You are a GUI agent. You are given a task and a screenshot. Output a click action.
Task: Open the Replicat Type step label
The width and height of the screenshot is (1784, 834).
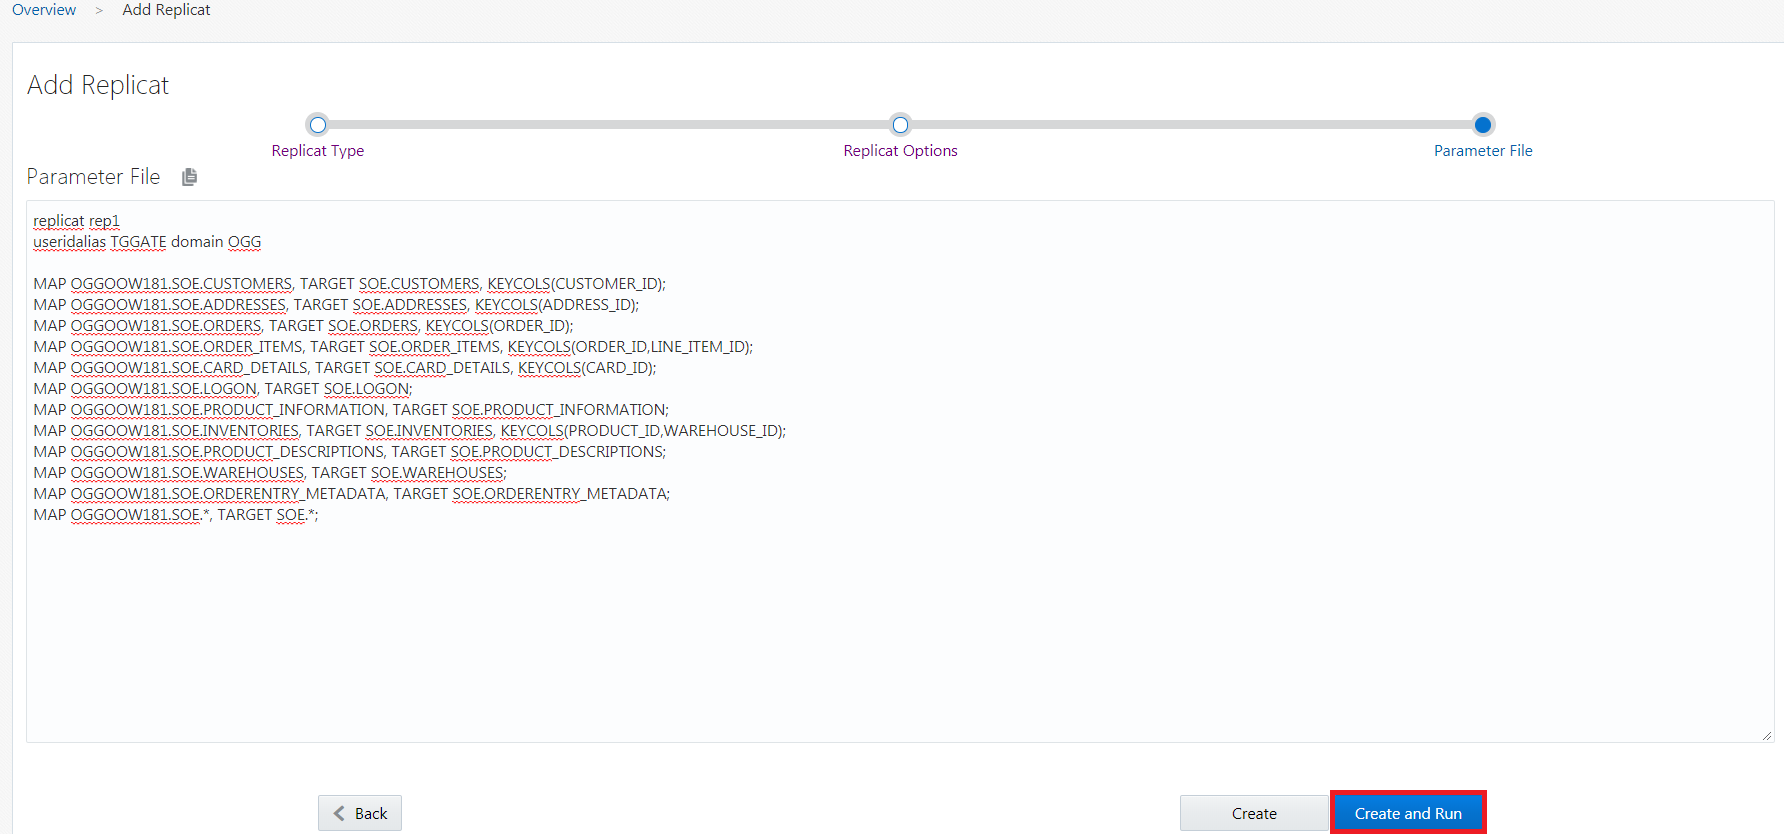[318, 151]
